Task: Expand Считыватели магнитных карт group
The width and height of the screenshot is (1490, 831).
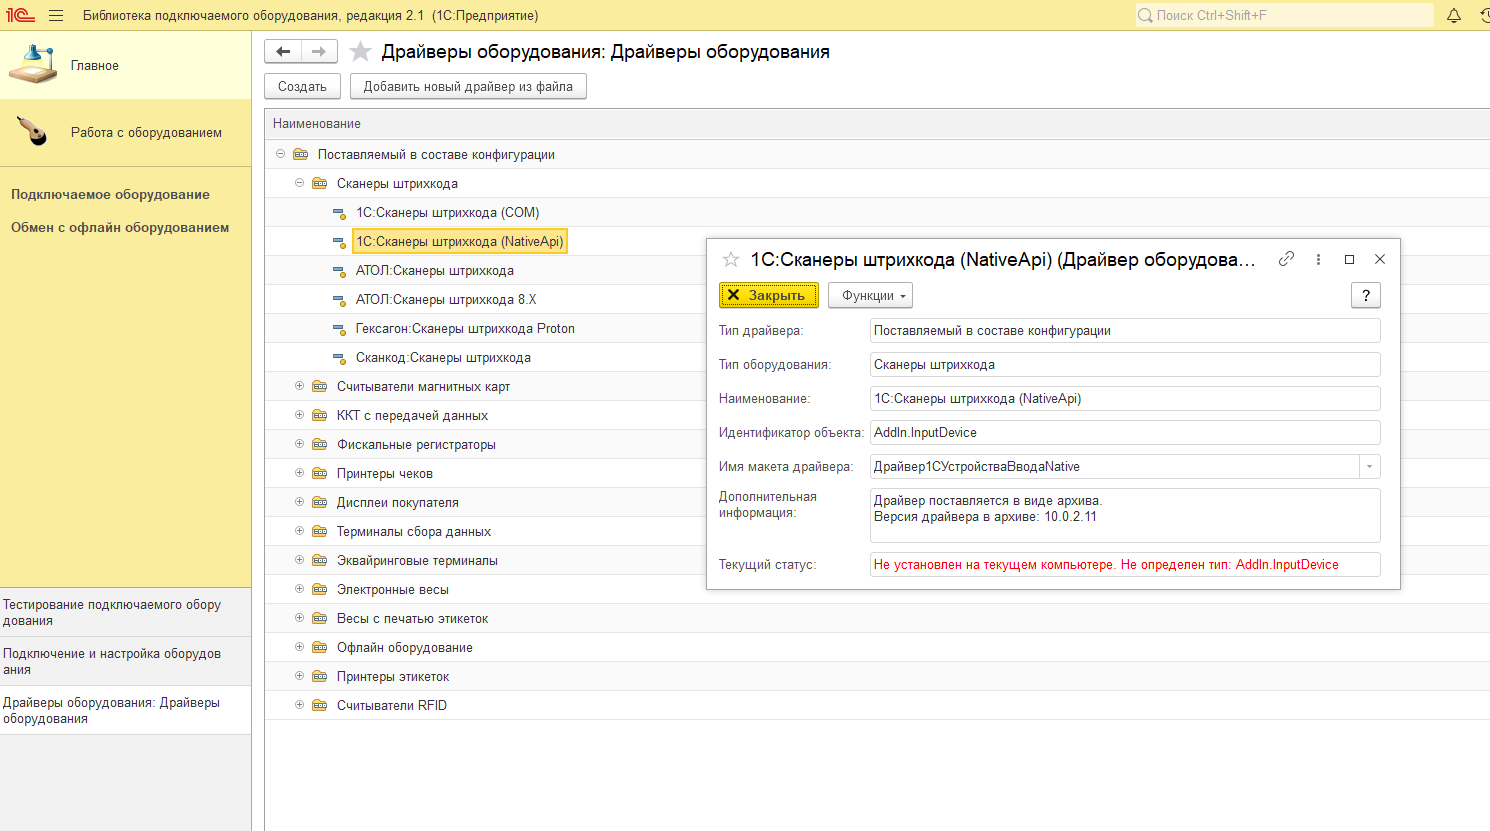Action: point(299,386)
